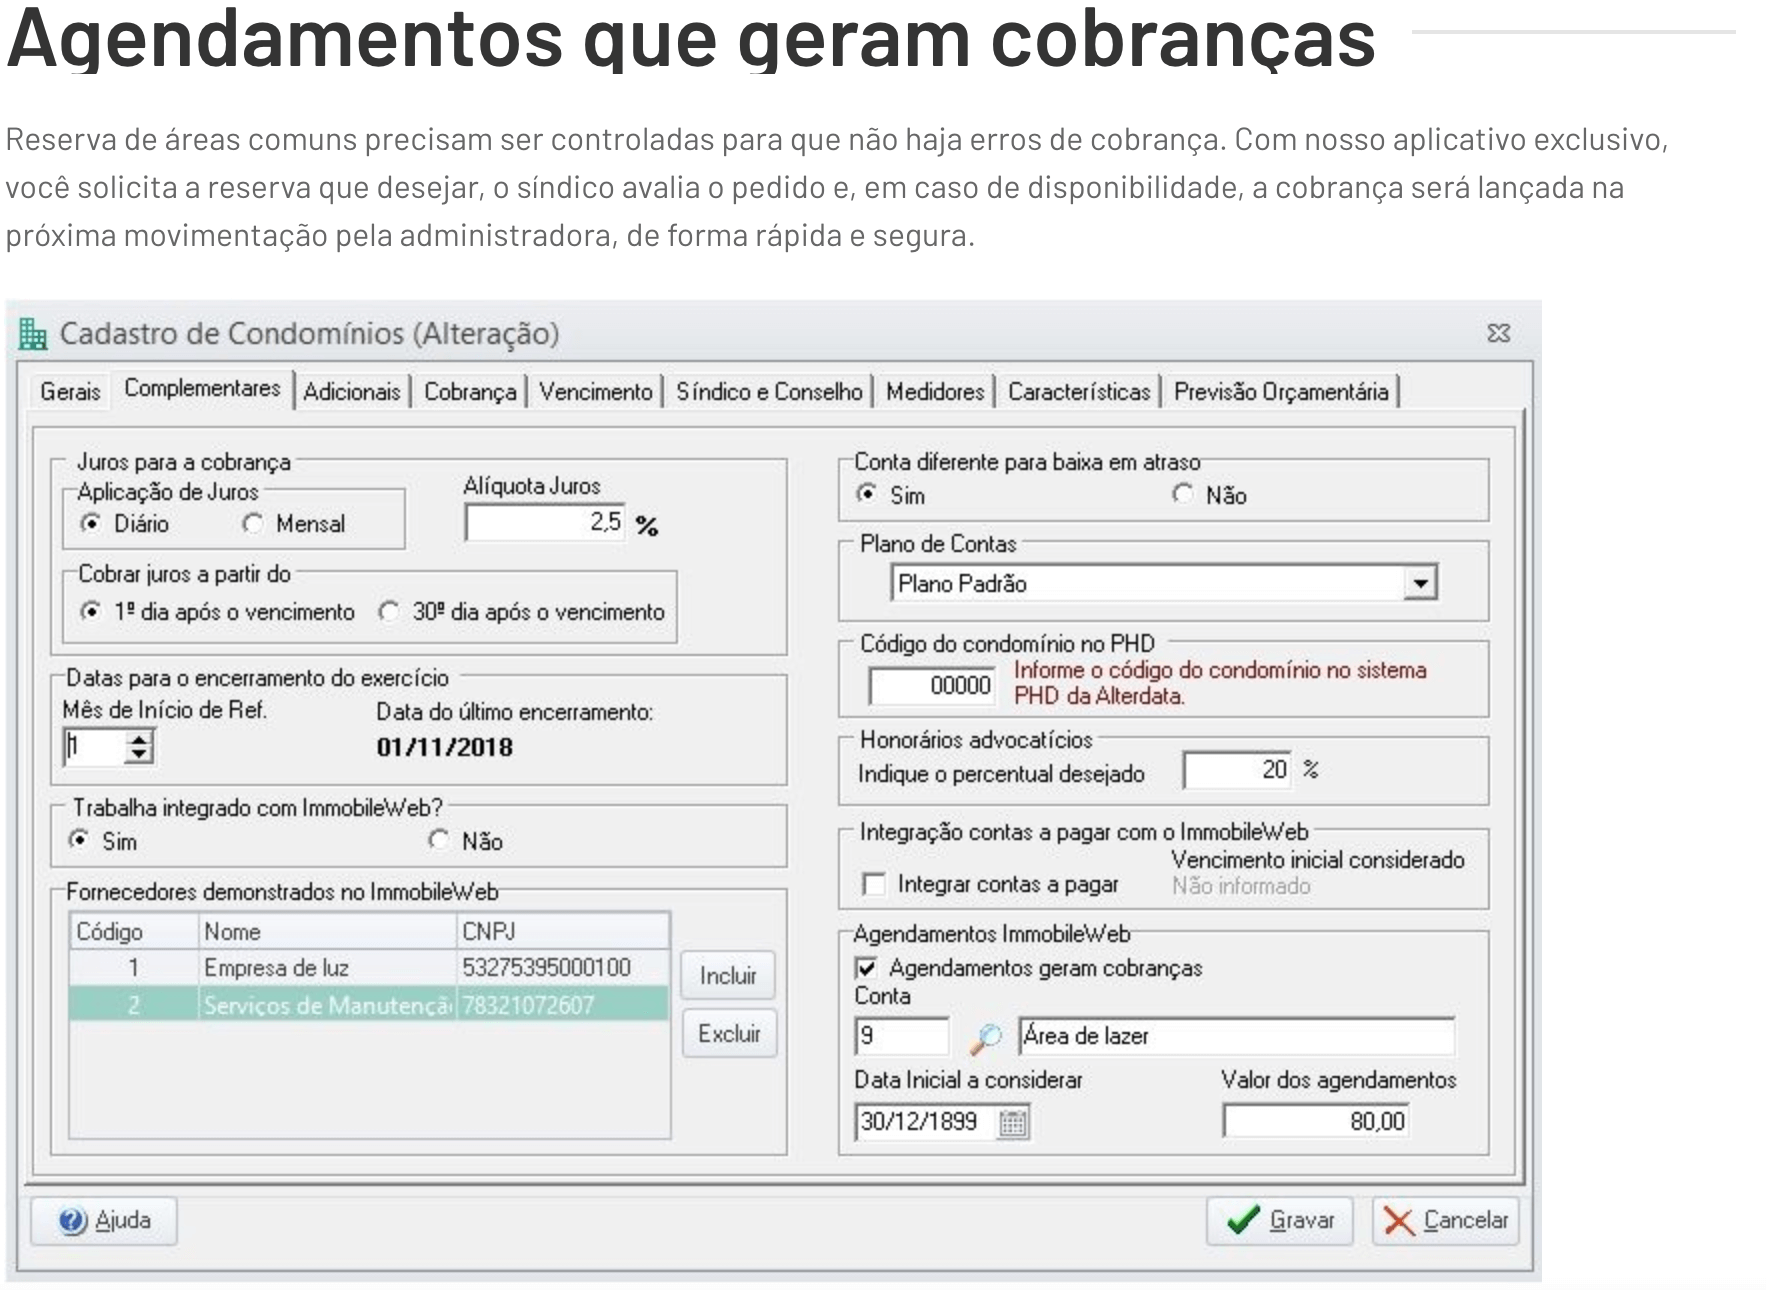Click the Alíquota Juros field with 2,5
The height and width of the screenshot is (1290, 1766).
(x=545, y=522)
